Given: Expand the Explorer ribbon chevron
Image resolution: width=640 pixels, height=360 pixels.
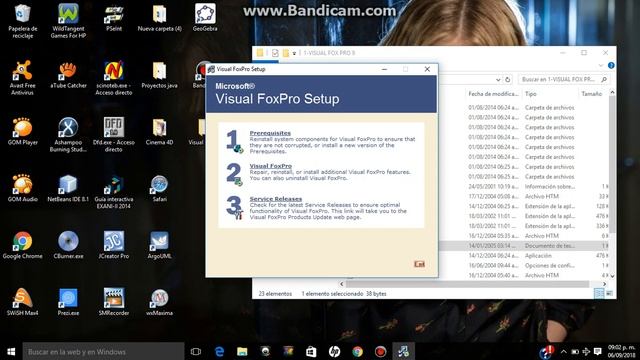Looking at the screenshot, I should [x=600, y=65].
